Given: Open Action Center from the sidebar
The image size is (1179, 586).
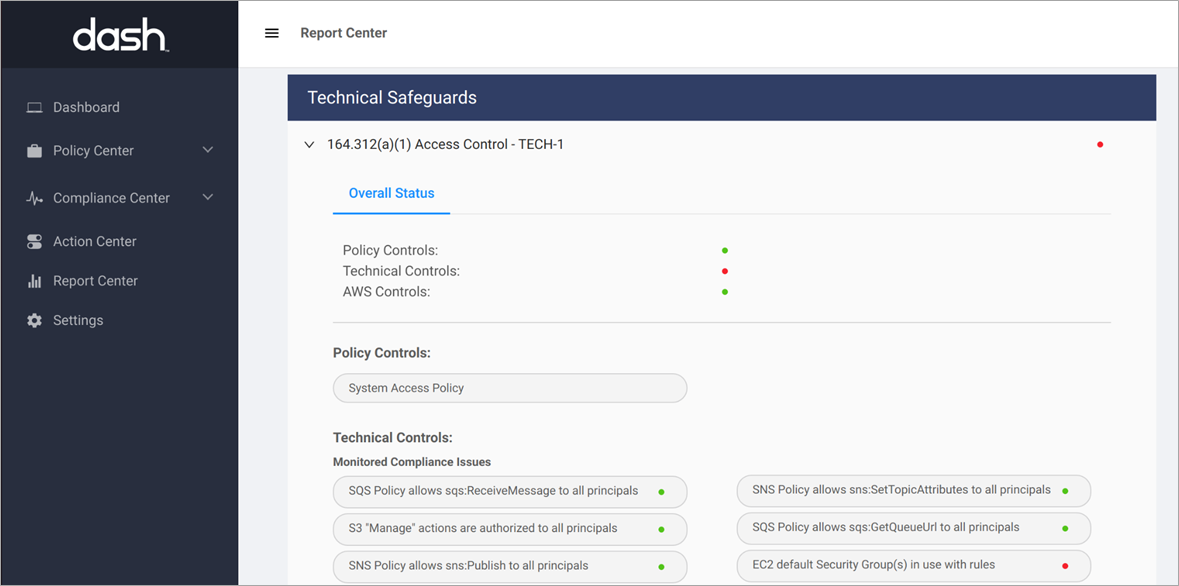Looking at the screenshot, I should pyautogui.click(x=94, y=241).
